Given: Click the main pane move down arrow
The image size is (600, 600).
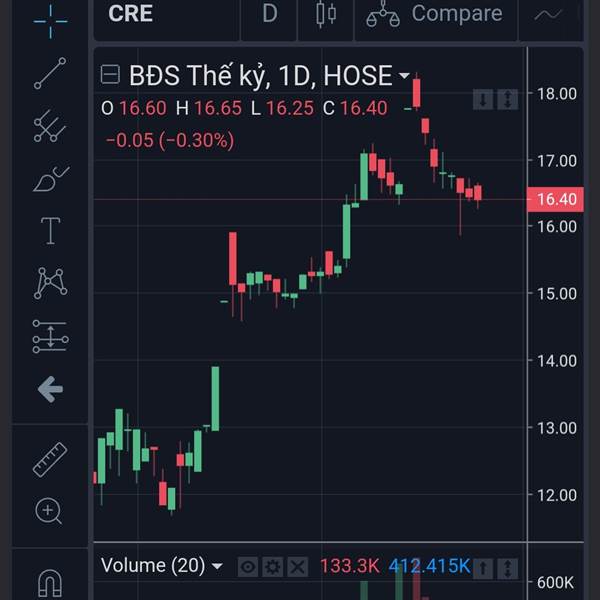Looking at the screenshot, I should [x=483, y=99].
